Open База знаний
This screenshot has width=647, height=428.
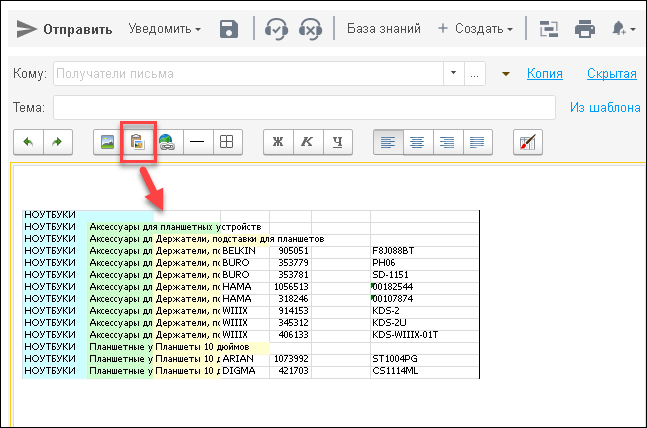pyautogui.click(x=384, y=28)
